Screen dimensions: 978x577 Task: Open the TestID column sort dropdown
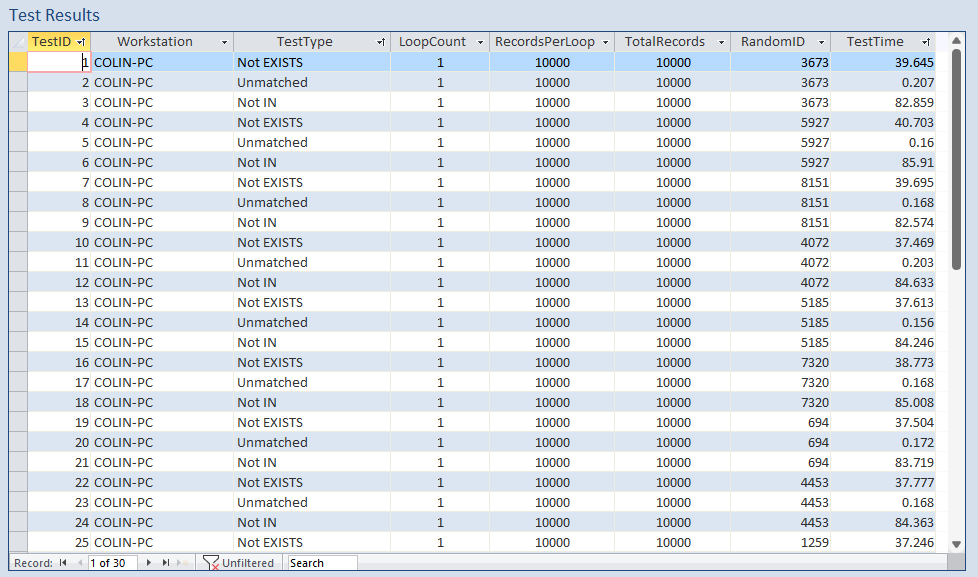81,42
